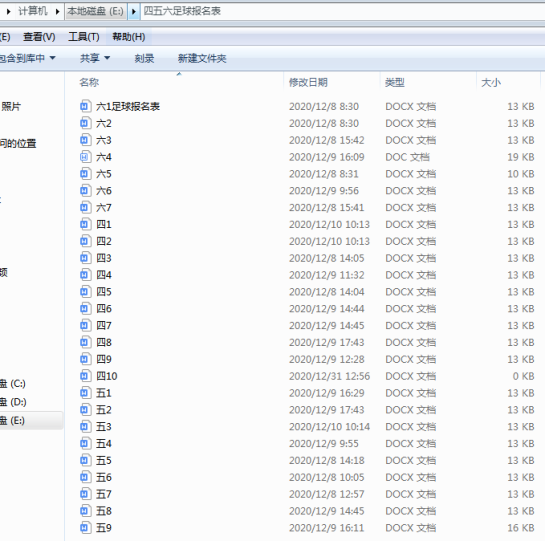Click the file icon next to 五9
The height and width of the screenshot is (542, 546).
[85, 528]
